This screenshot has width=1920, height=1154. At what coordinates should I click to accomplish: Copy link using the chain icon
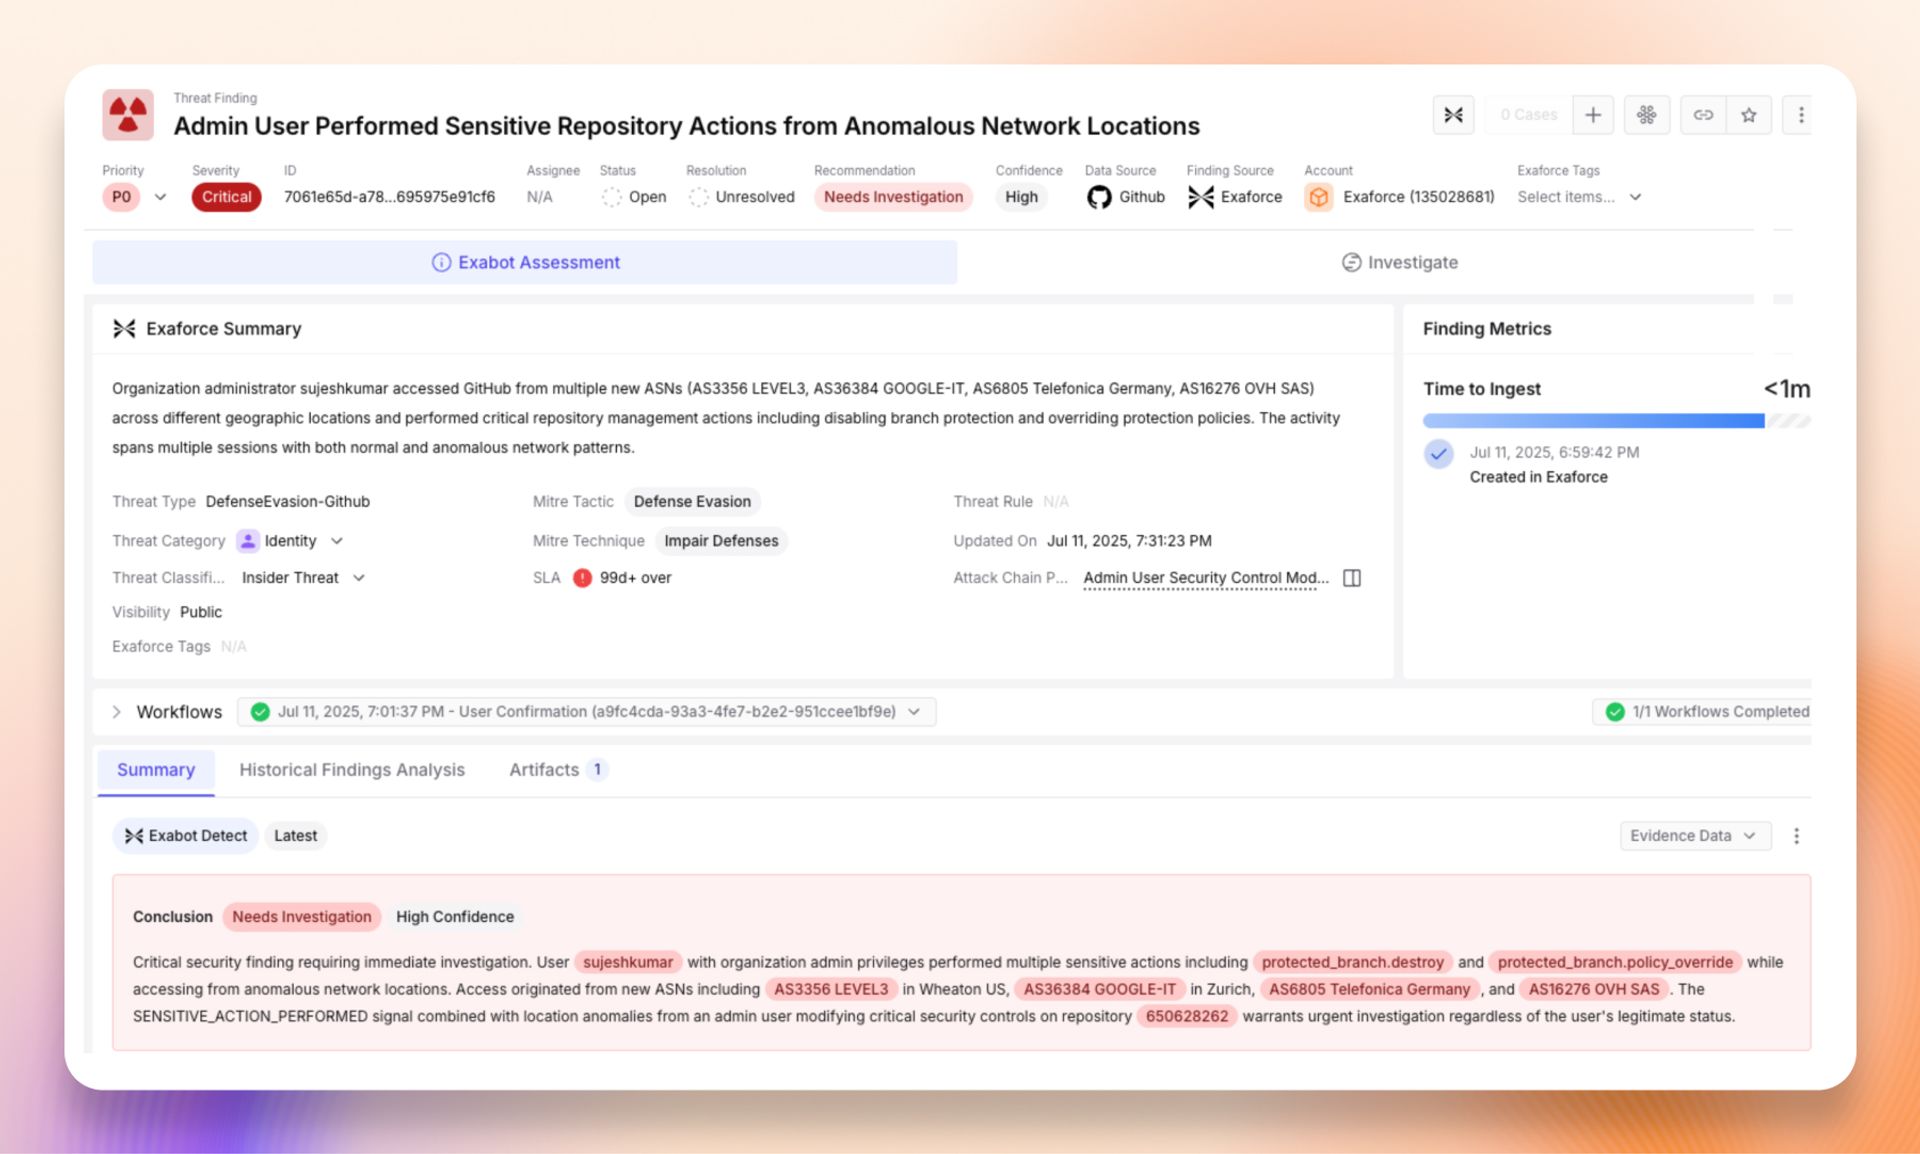[1703, 115]
